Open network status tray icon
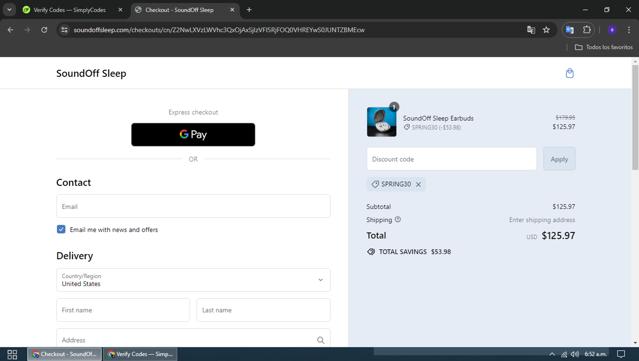The image size is (639, 361). click(x=564, y=354)
